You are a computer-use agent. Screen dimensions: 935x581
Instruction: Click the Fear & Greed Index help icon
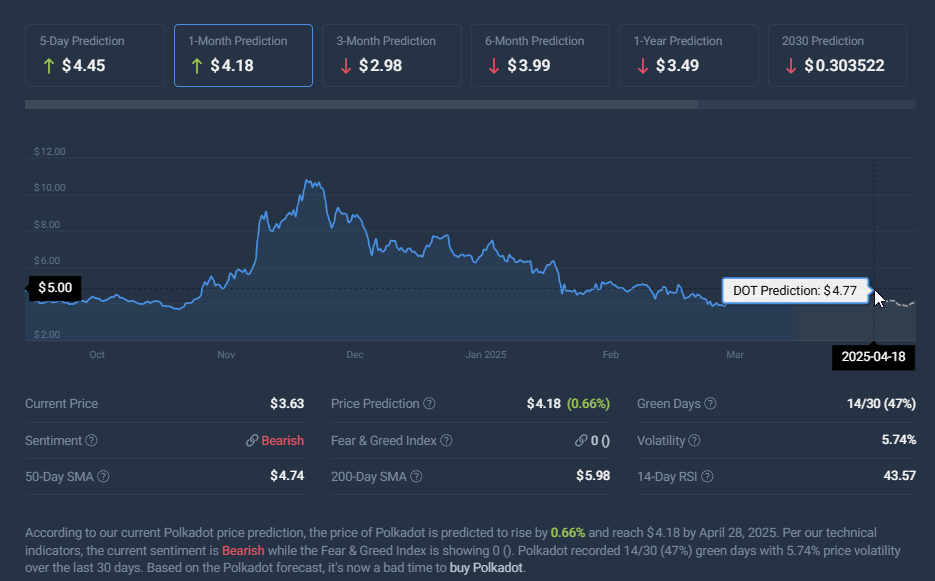[x=446, y=441]
